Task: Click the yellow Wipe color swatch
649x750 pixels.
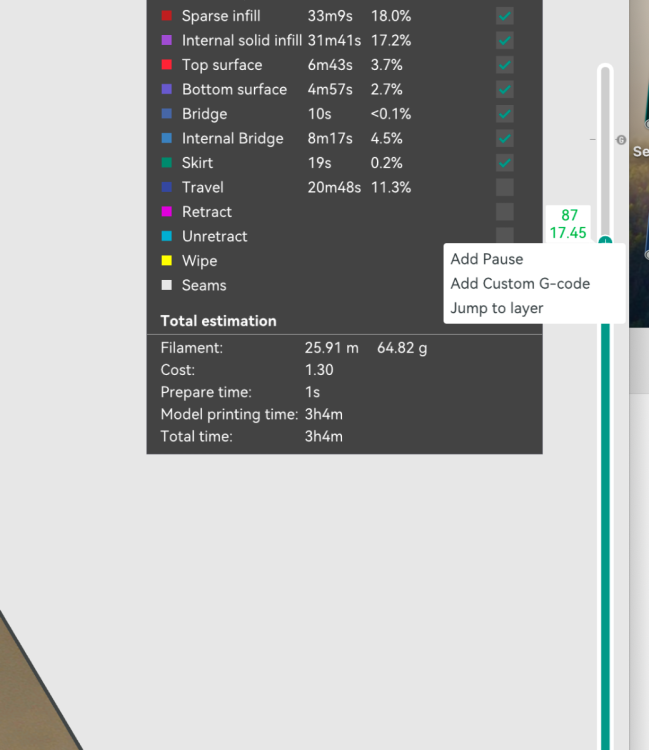Action: click(x=166, y=261)
